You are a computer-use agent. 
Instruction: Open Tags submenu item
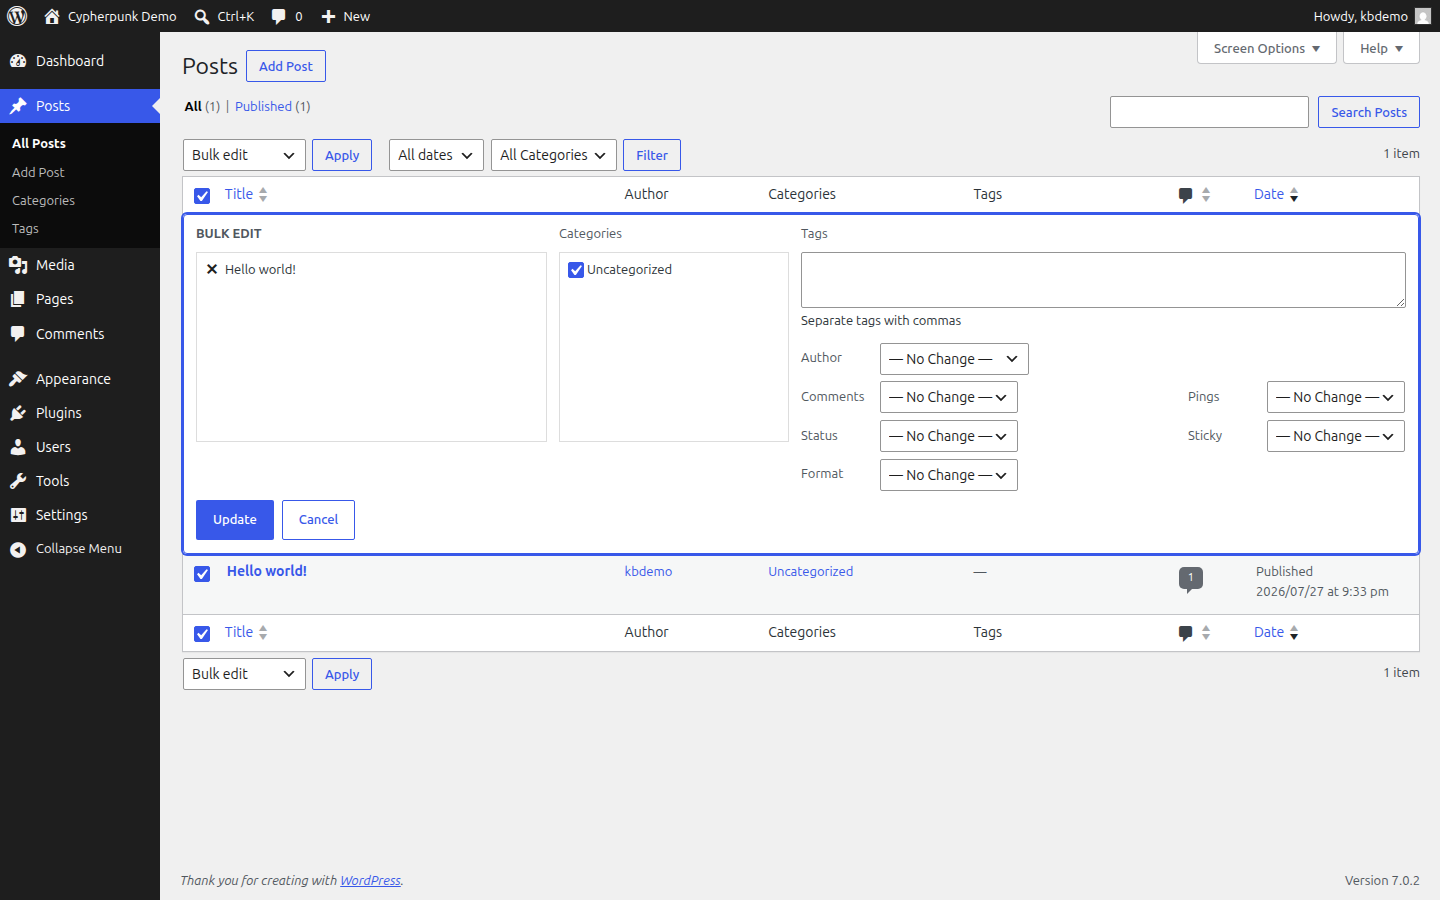point(25,229)
